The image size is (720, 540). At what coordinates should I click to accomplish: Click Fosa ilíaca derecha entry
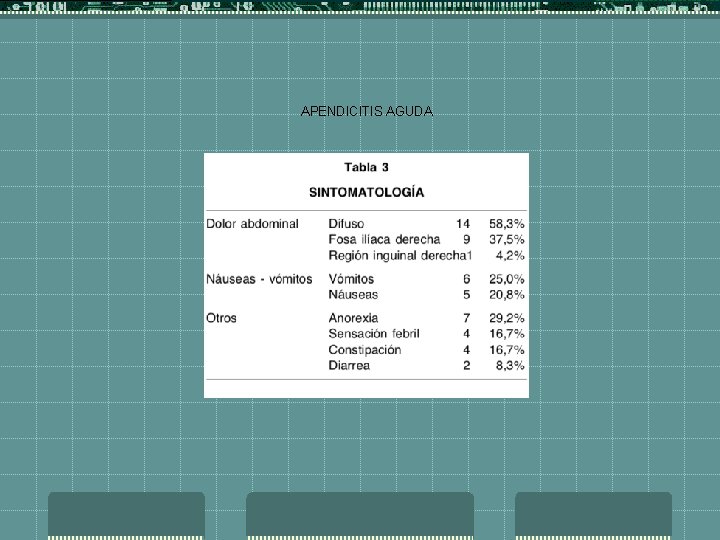pos(384,240)
